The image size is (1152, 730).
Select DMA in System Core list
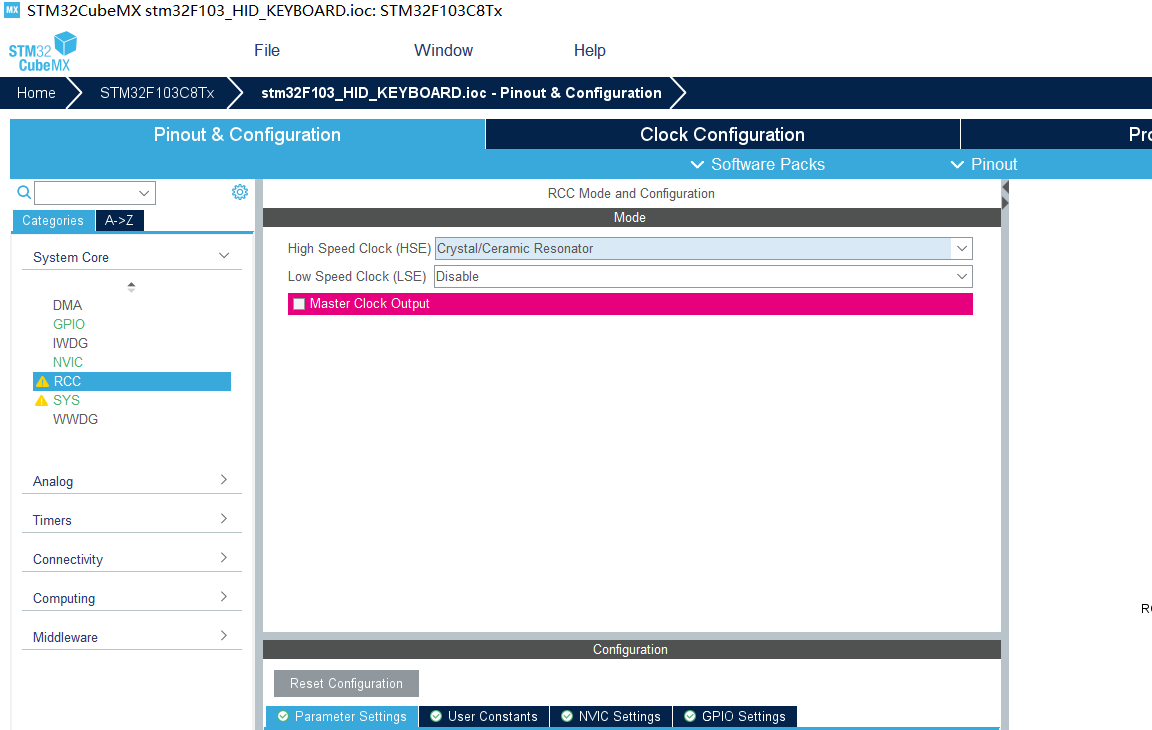tap(68, 305)
